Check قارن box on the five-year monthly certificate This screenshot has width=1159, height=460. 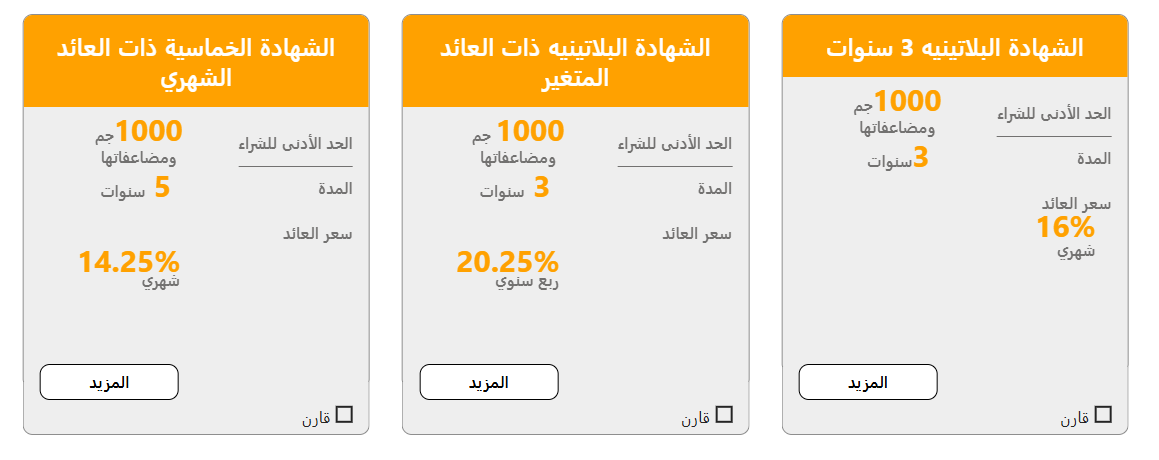[345, 414]
